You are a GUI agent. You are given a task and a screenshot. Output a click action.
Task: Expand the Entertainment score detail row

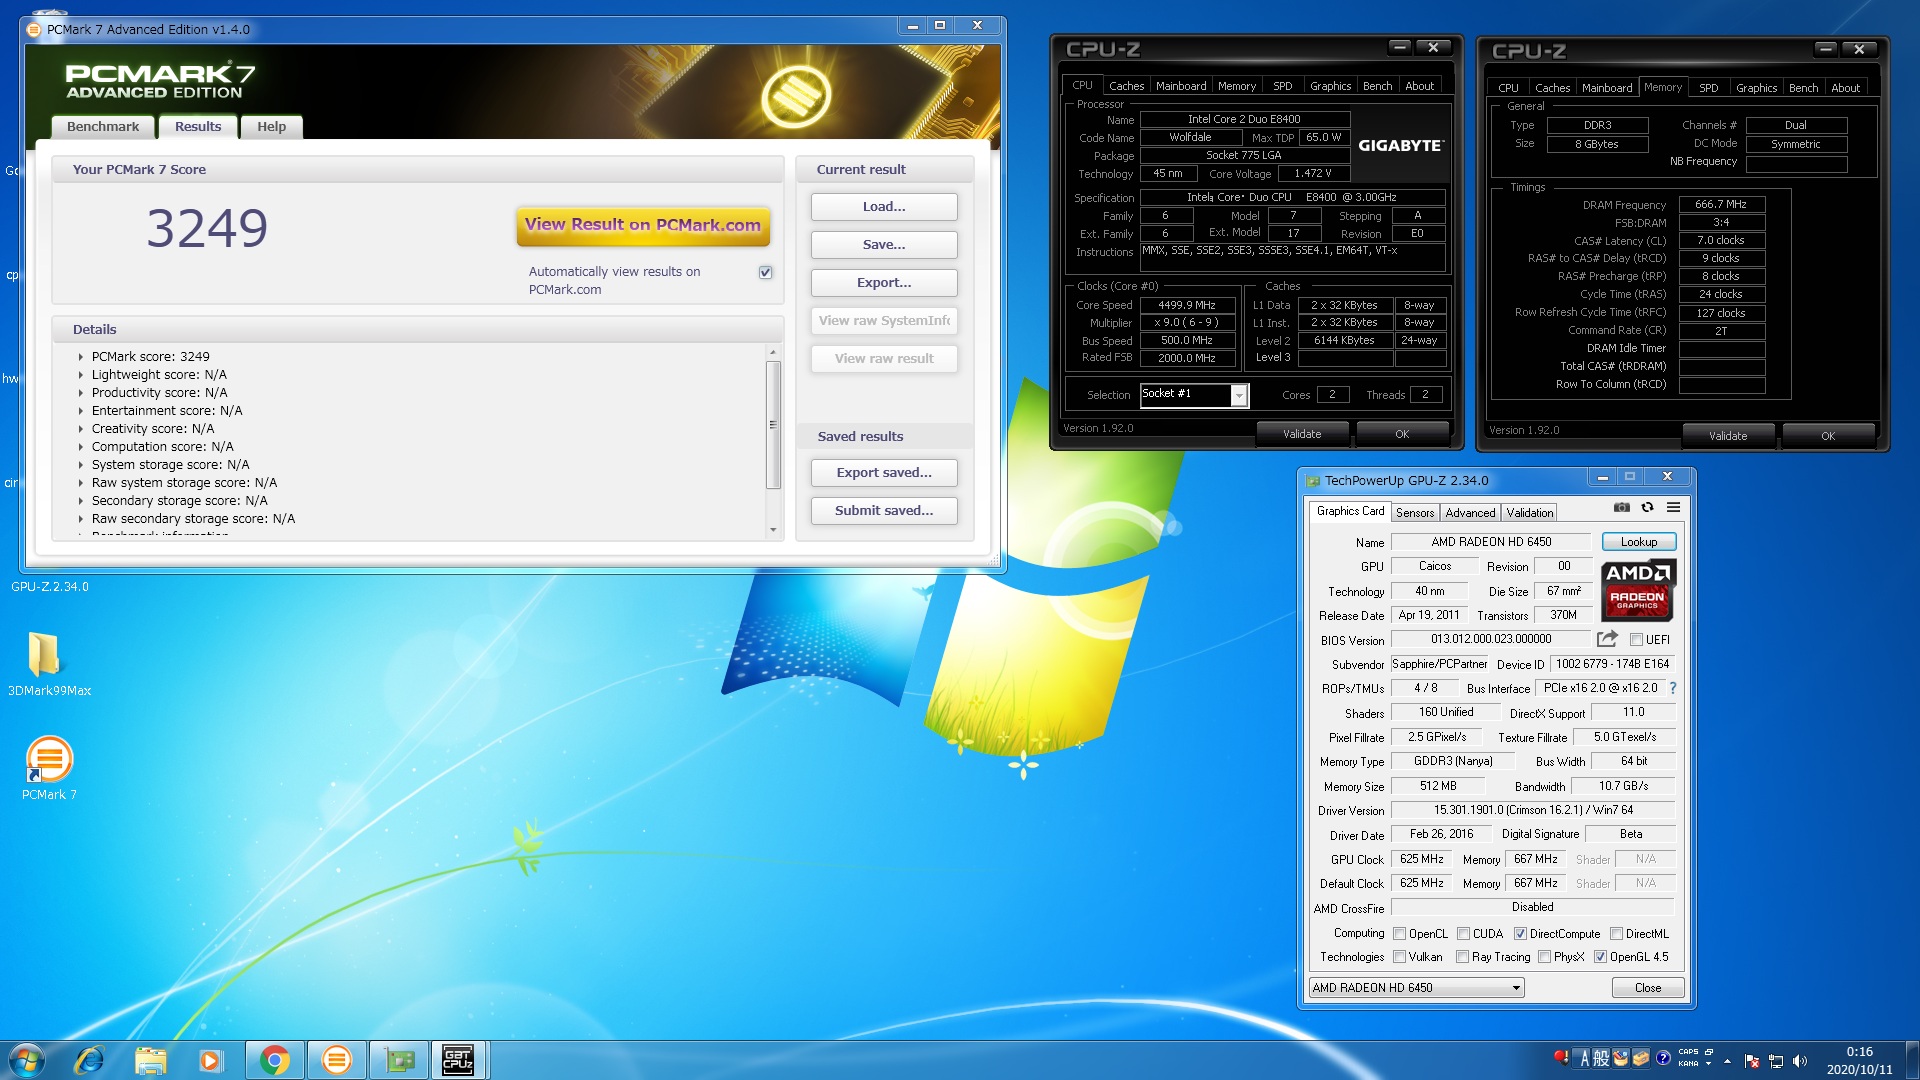point(81,411)
